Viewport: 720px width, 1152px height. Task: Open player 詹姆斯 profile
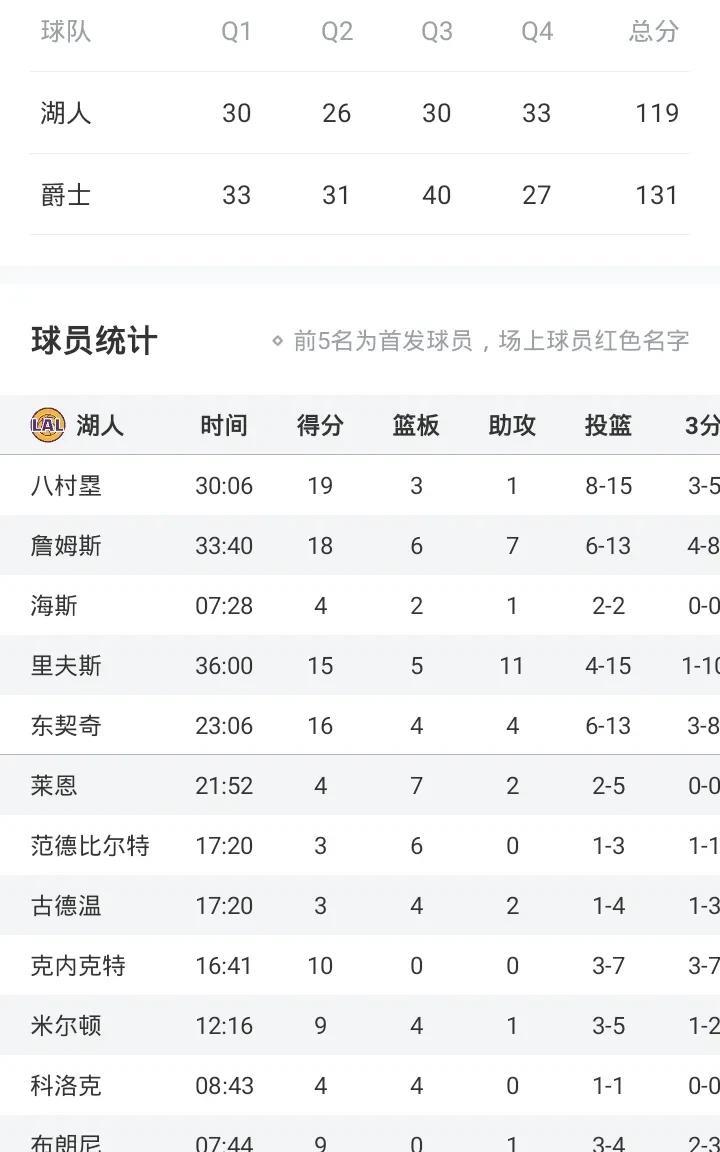pos(66,546)
